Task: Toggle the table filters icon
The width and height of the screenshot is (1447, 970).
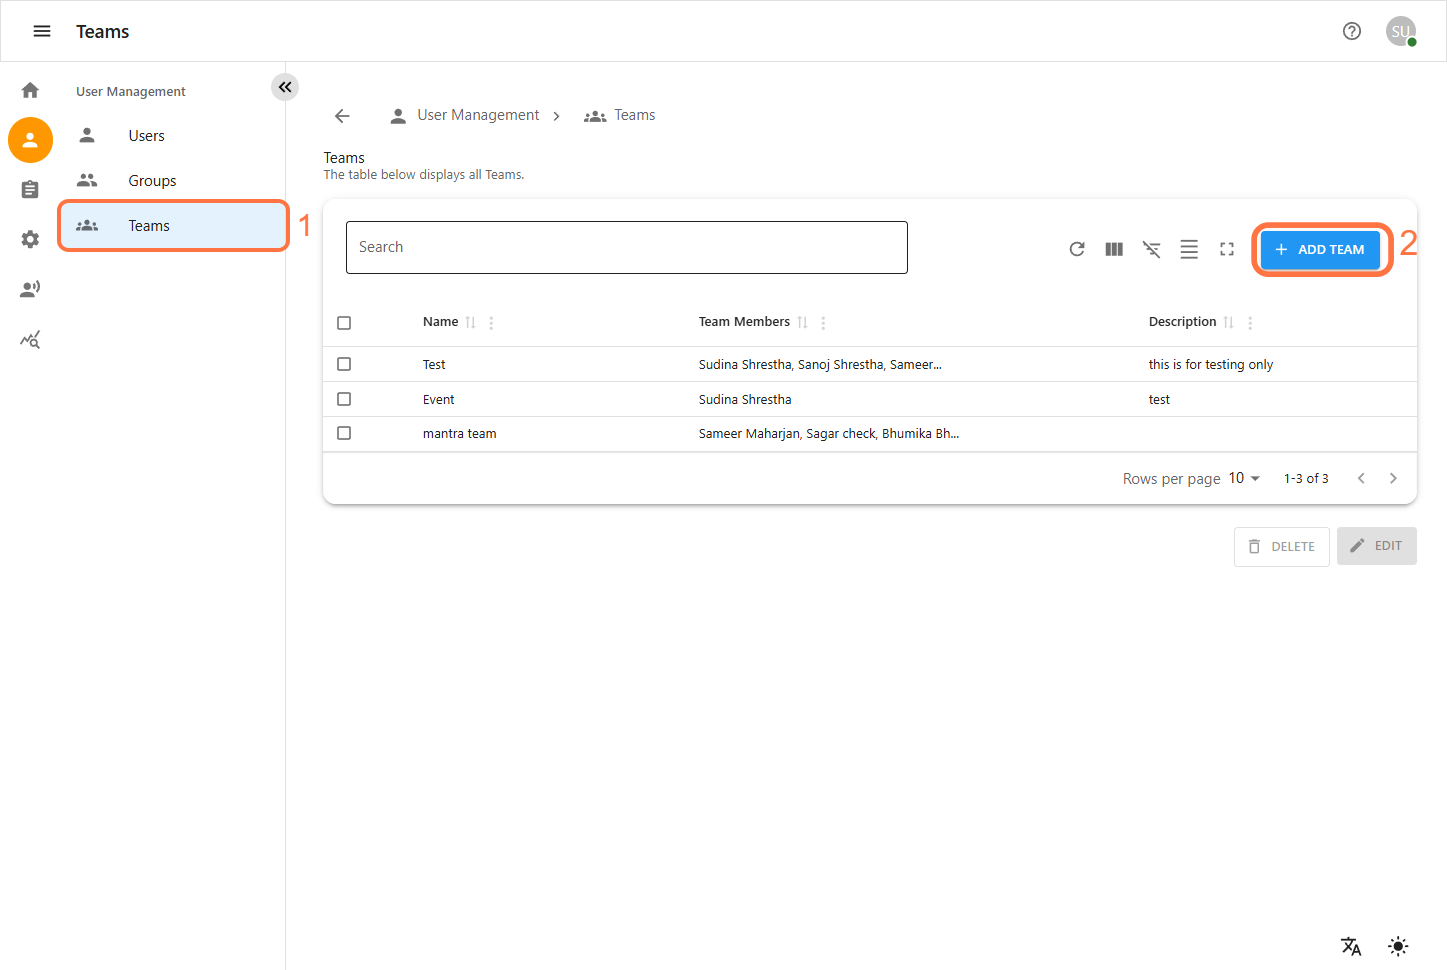Action: [x=1152, y=249]
